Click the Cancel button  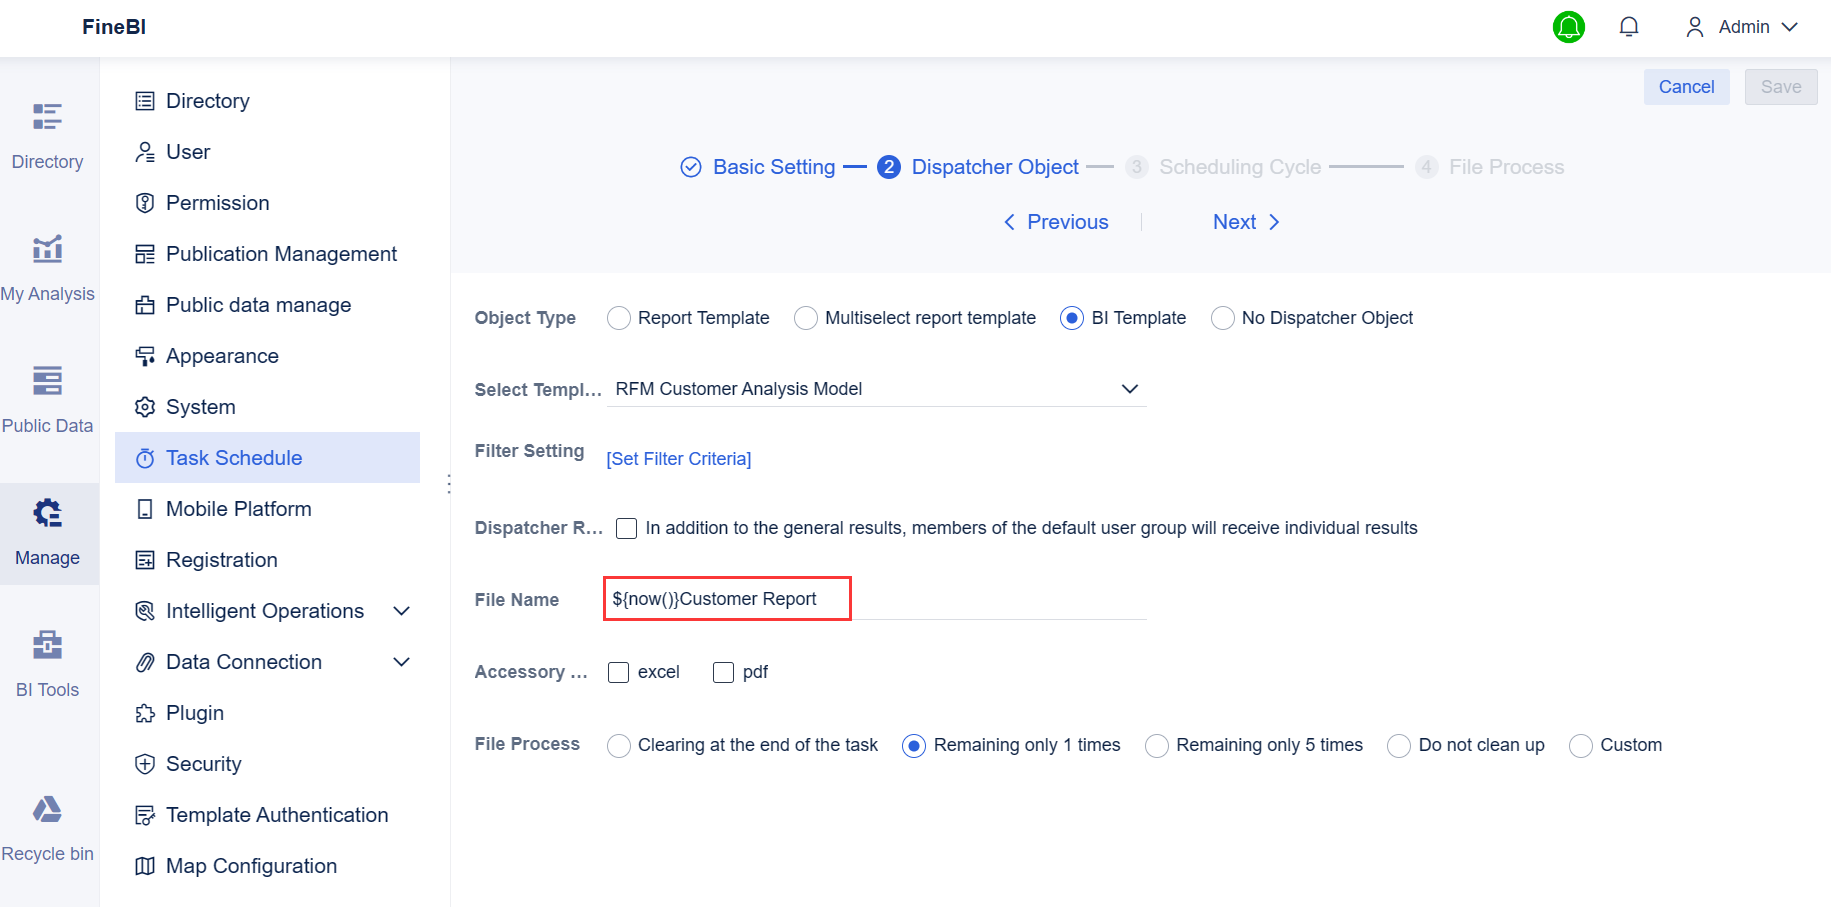pos(1686,86)
